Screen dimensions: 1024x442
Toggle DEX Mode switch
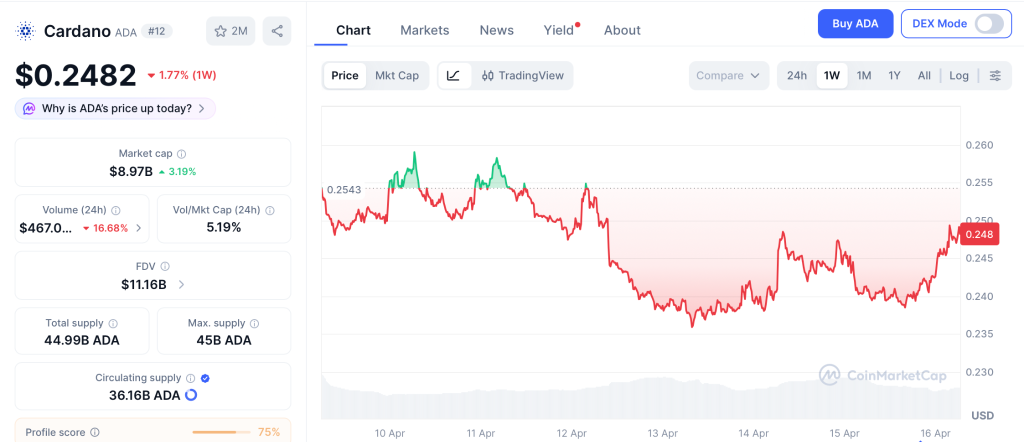coord(988,24)
